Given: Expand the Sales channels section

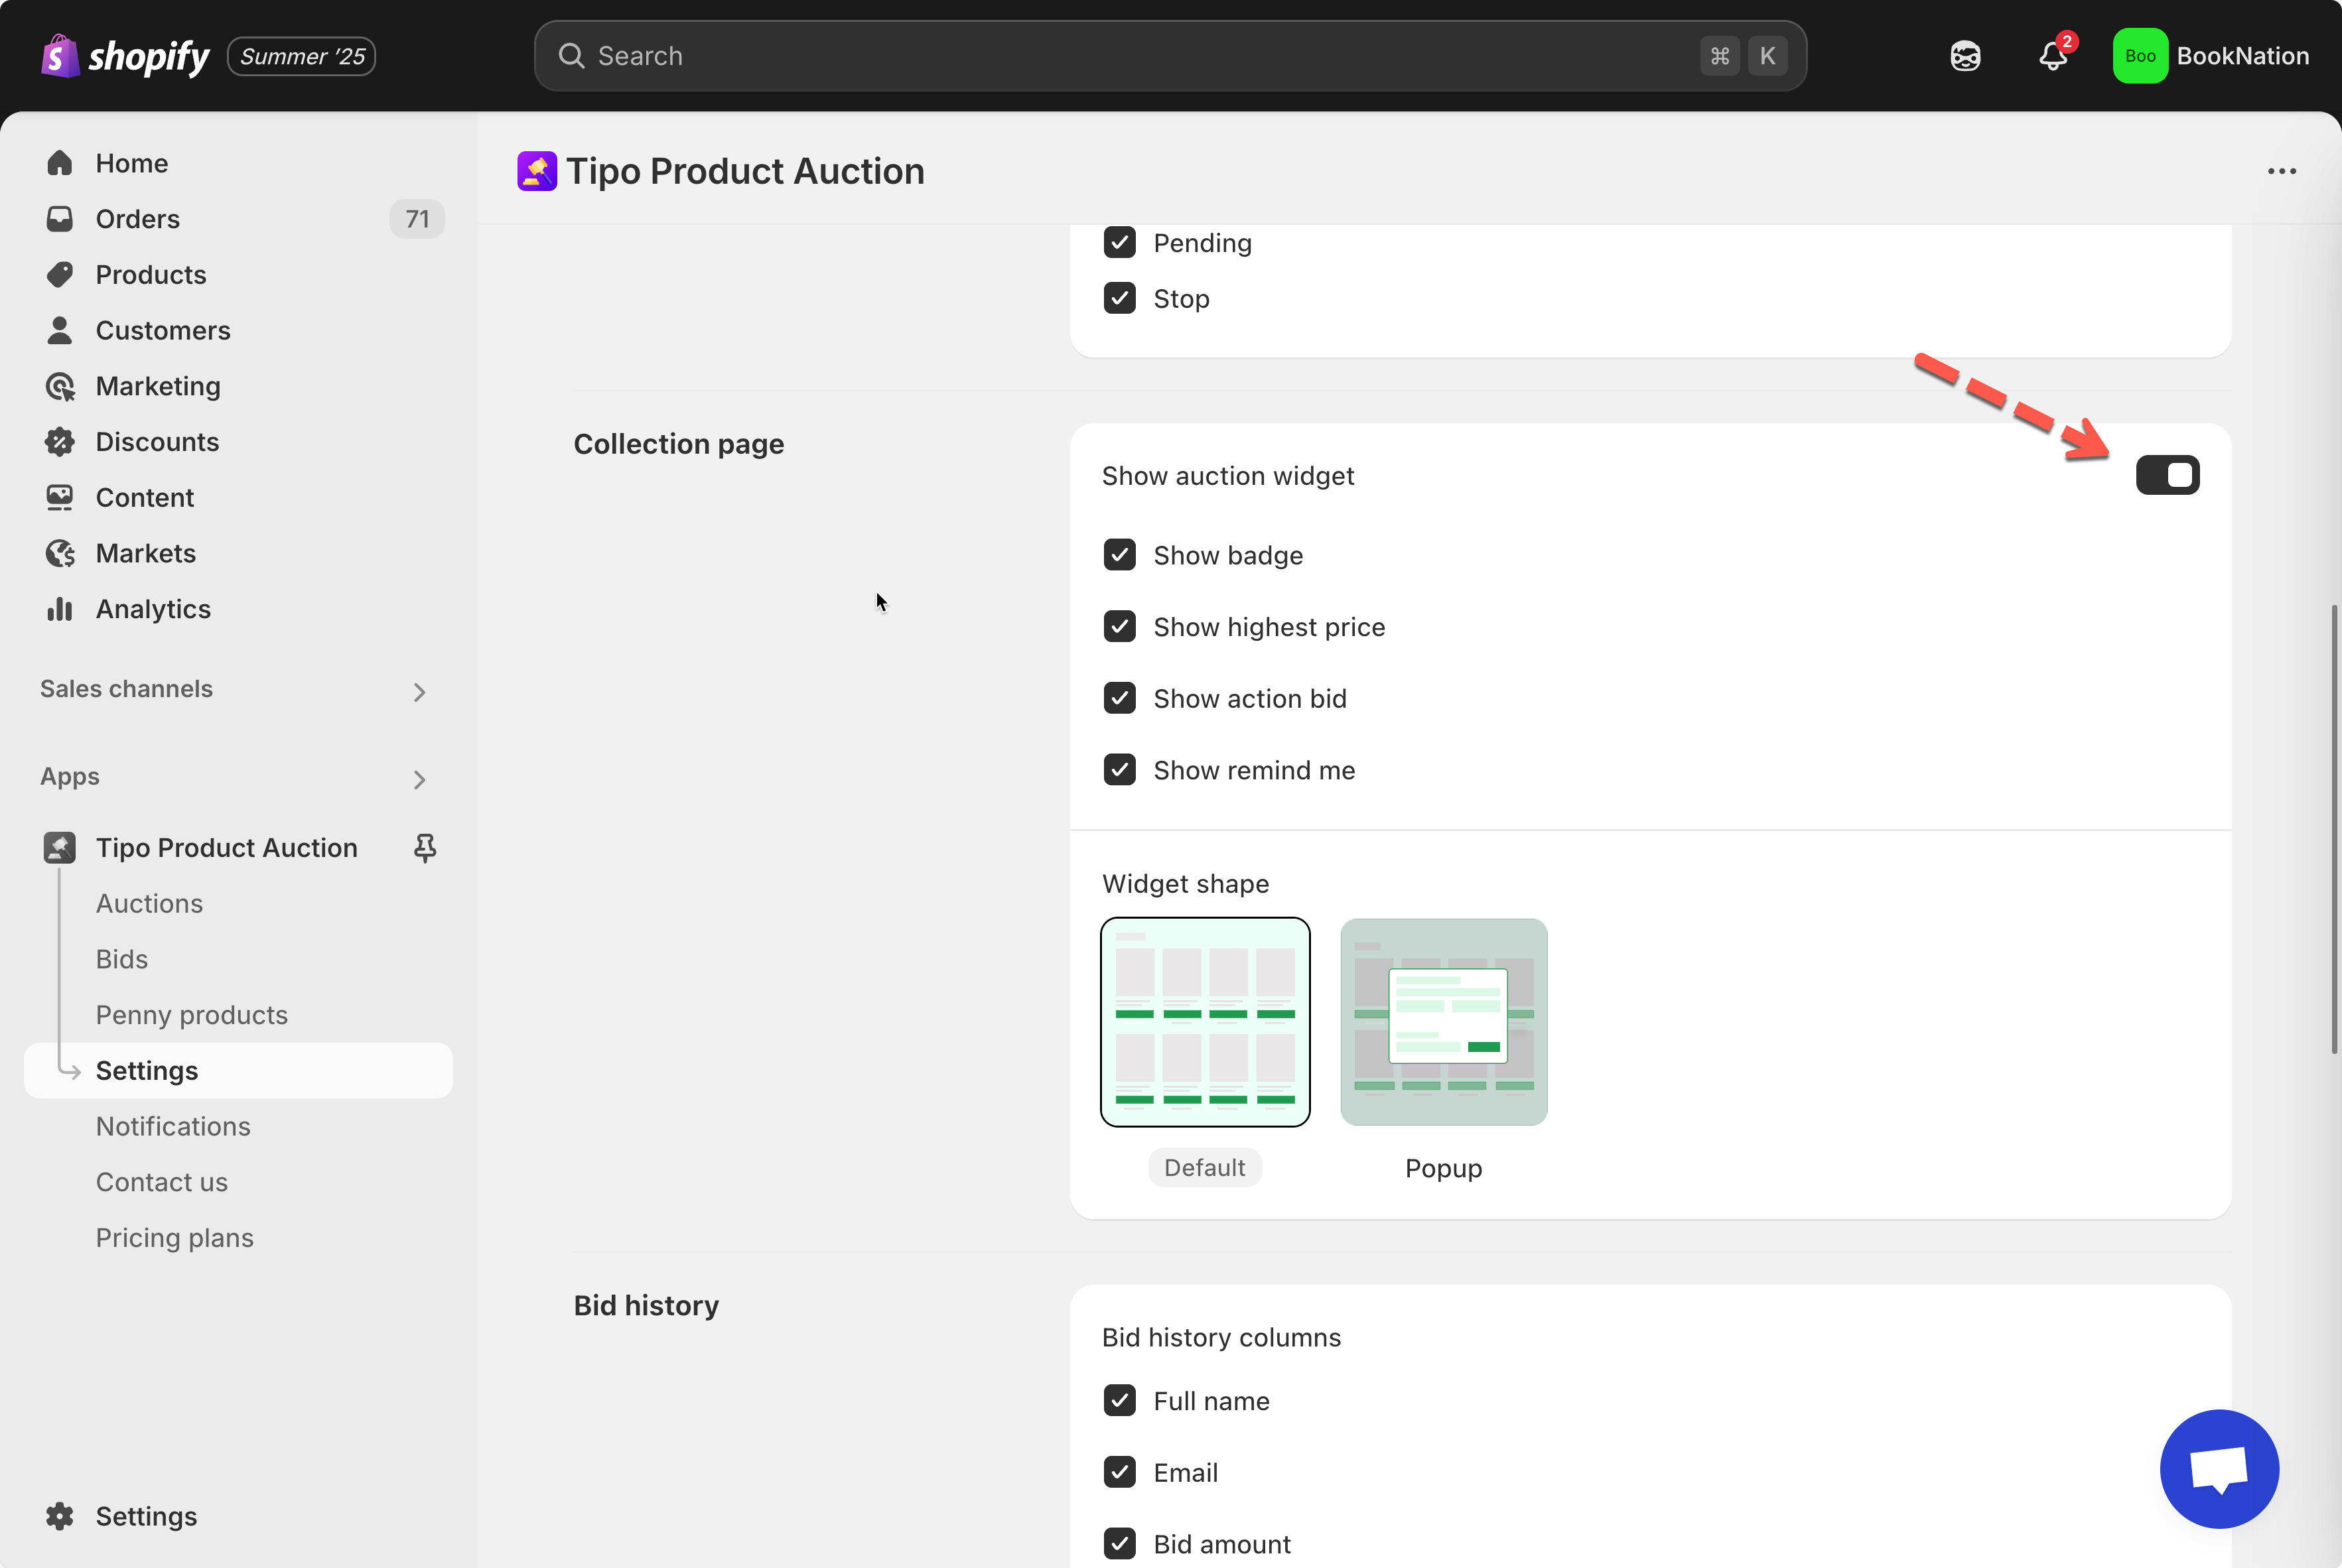Looking at the screenshot, I should coord(419,691).
